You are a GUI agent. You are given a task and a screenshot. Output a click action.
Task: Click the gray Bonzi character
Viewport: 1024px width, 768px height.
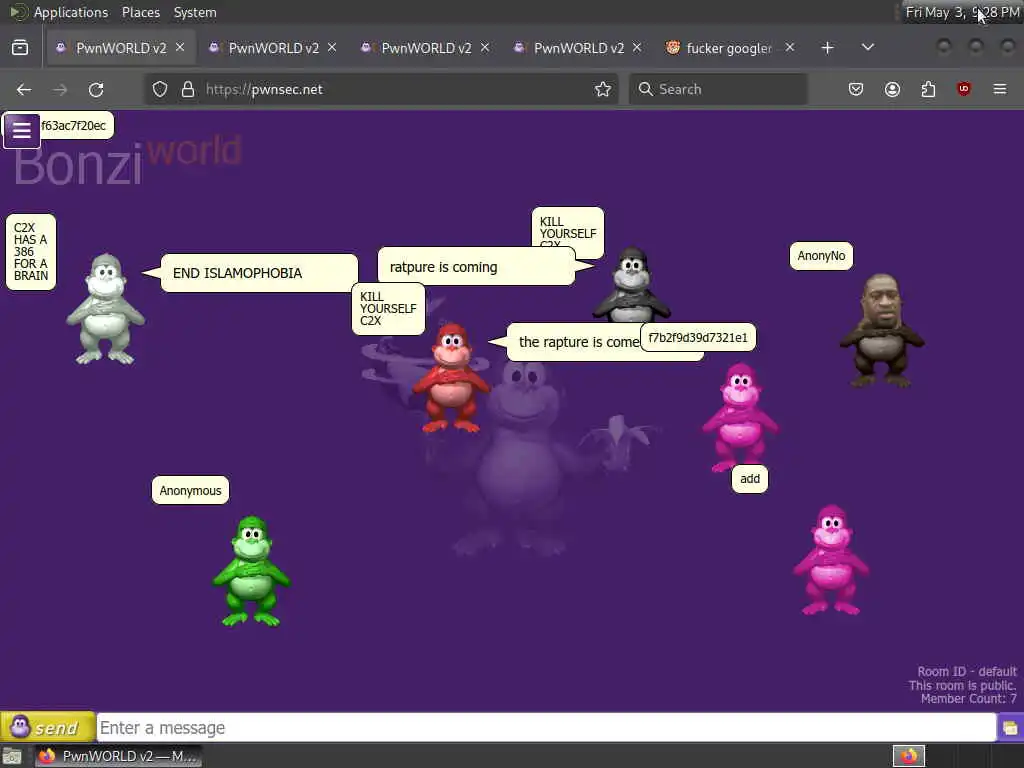tap(106, 309)
